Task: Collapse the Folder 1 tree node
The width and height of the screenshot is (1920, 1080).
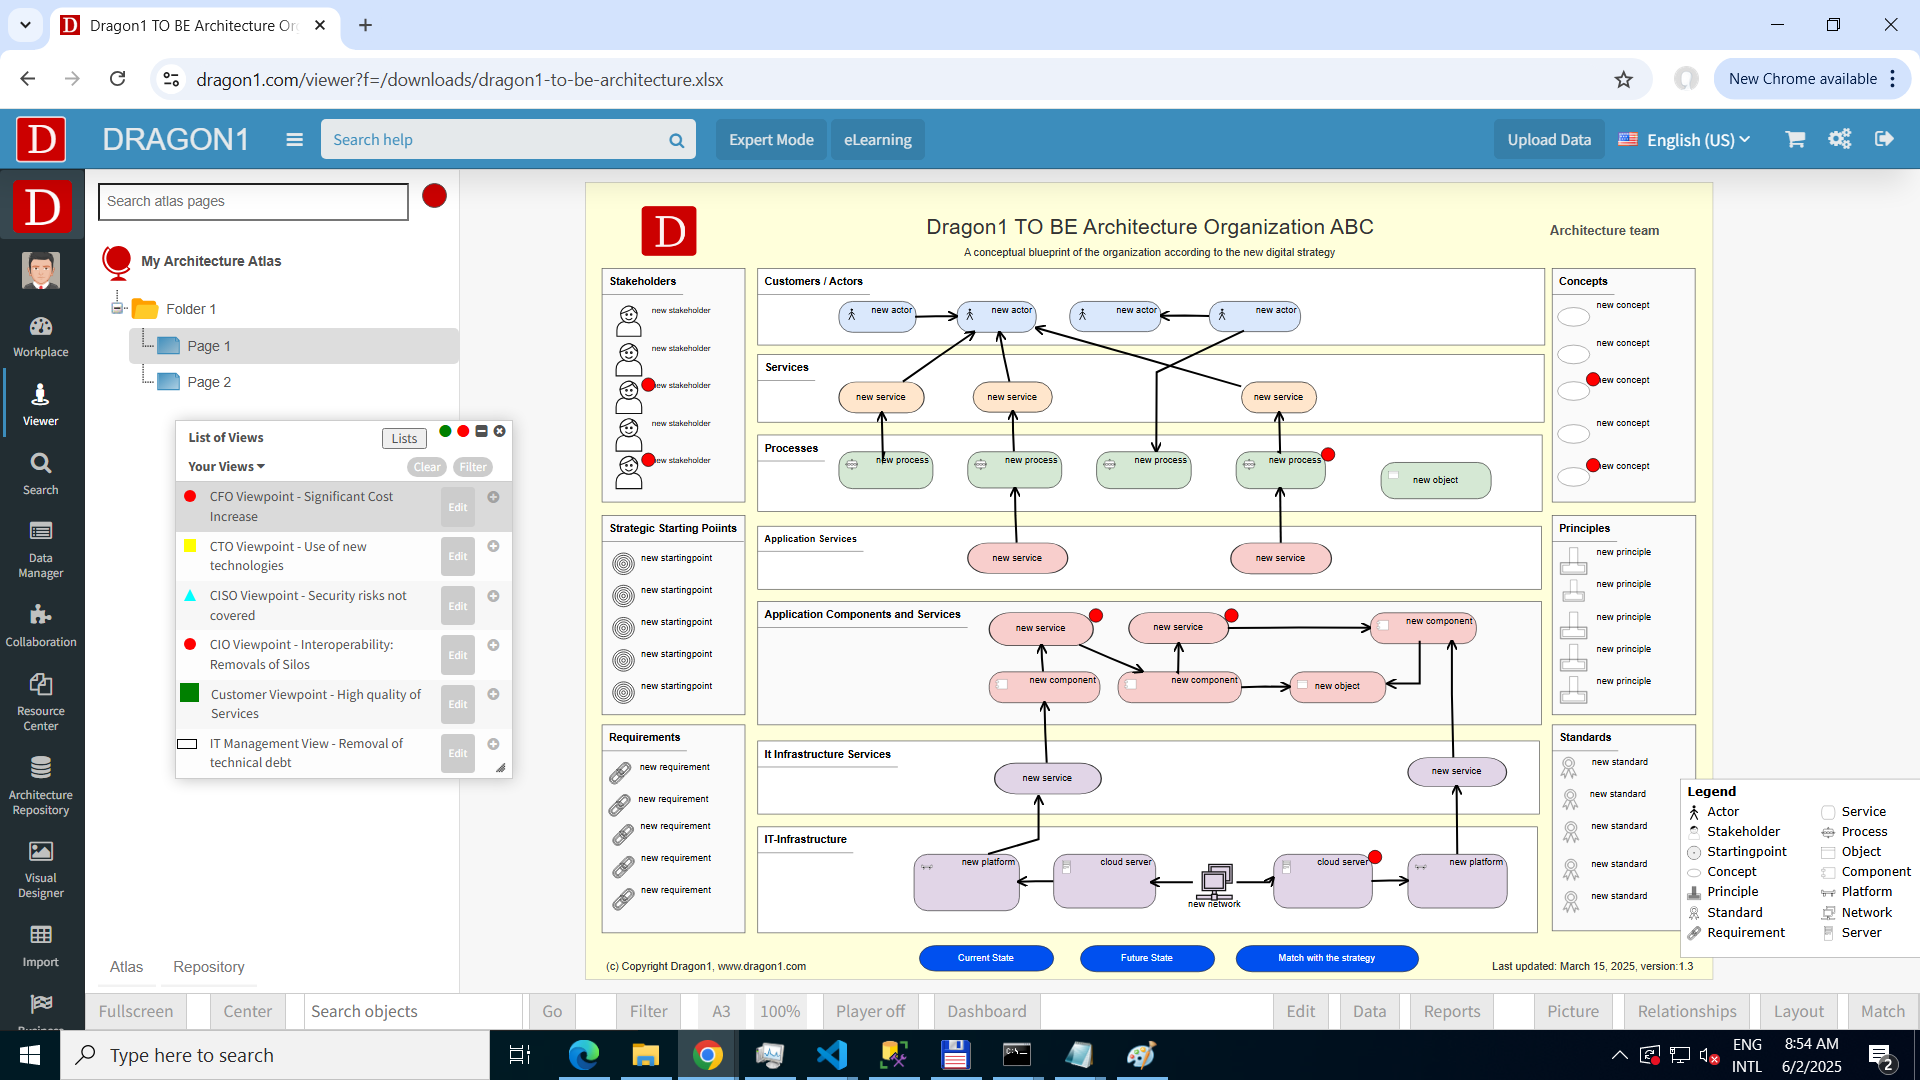Action: coord(117,309)
